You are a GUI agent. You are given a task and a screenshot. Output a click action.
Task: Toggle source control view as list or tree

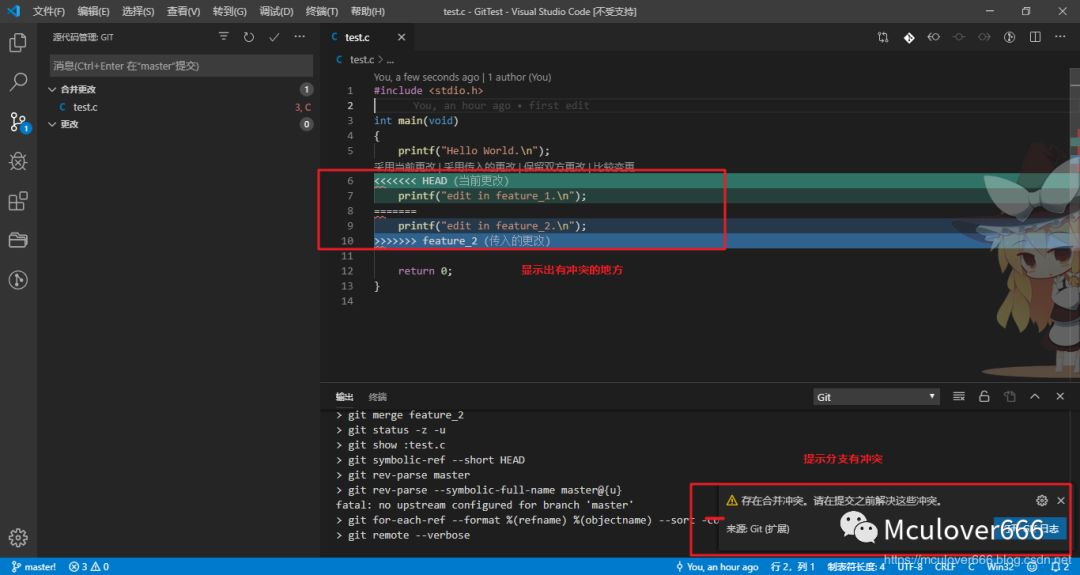224,37
